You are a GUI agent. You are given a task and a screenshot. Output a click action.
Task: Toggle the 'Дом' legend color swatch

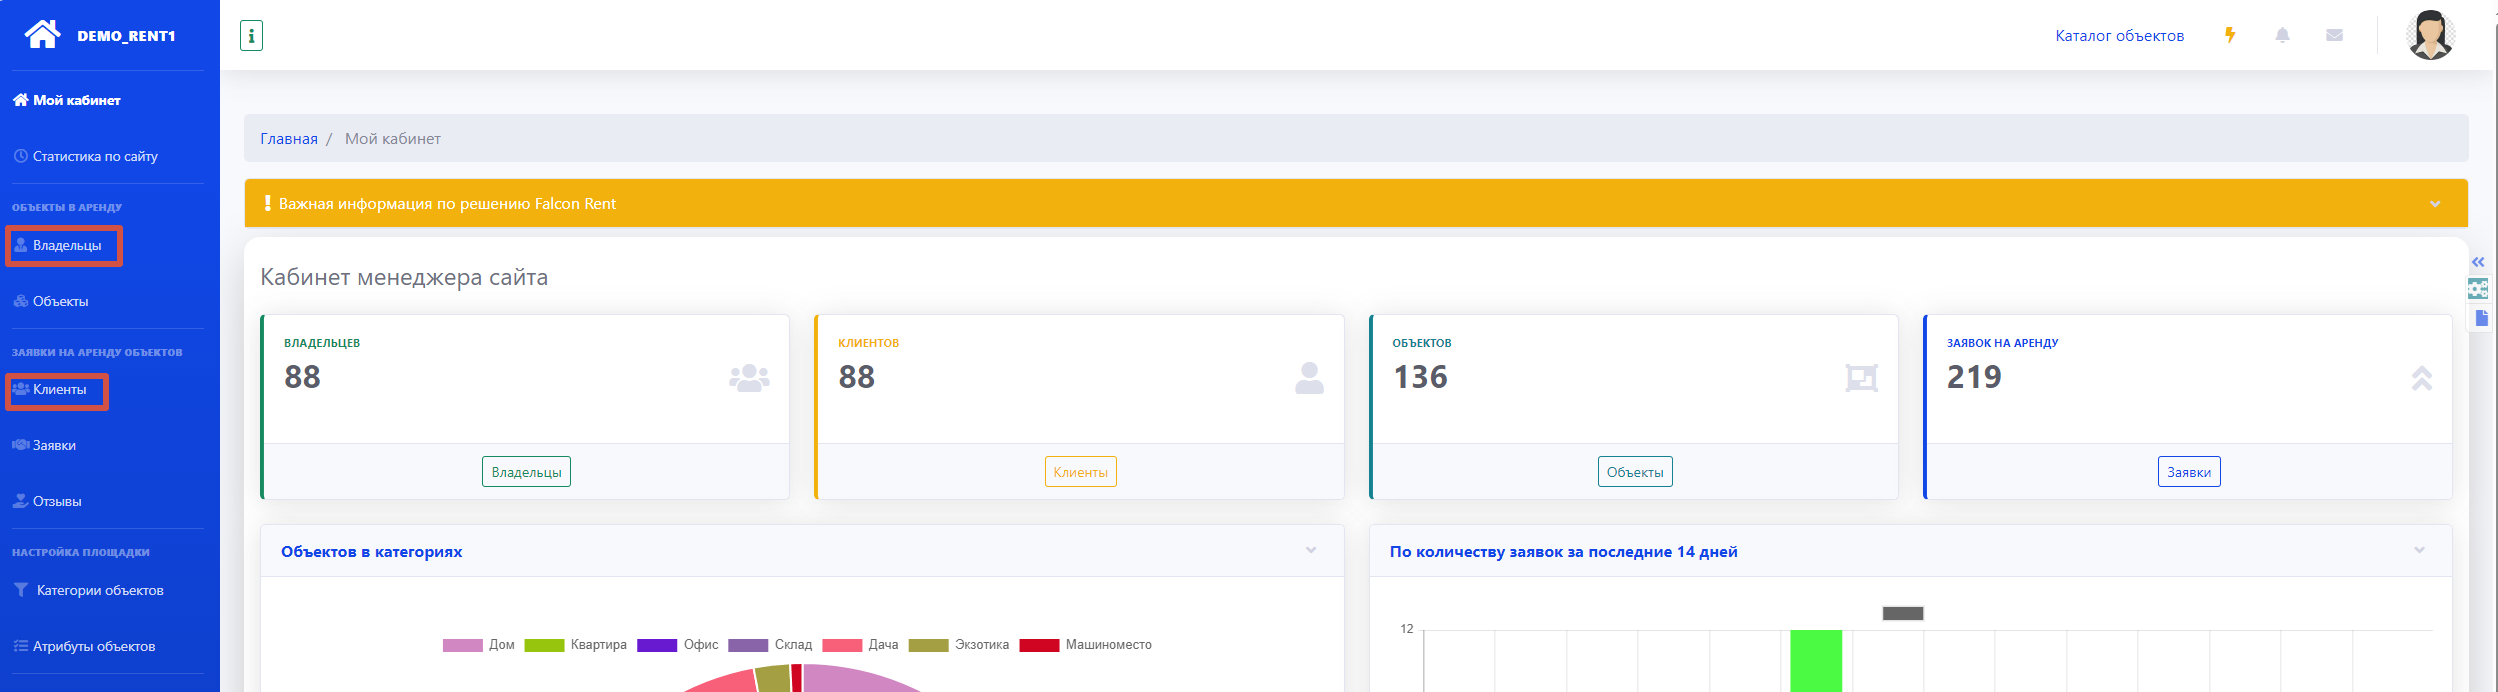pos(462,645)
